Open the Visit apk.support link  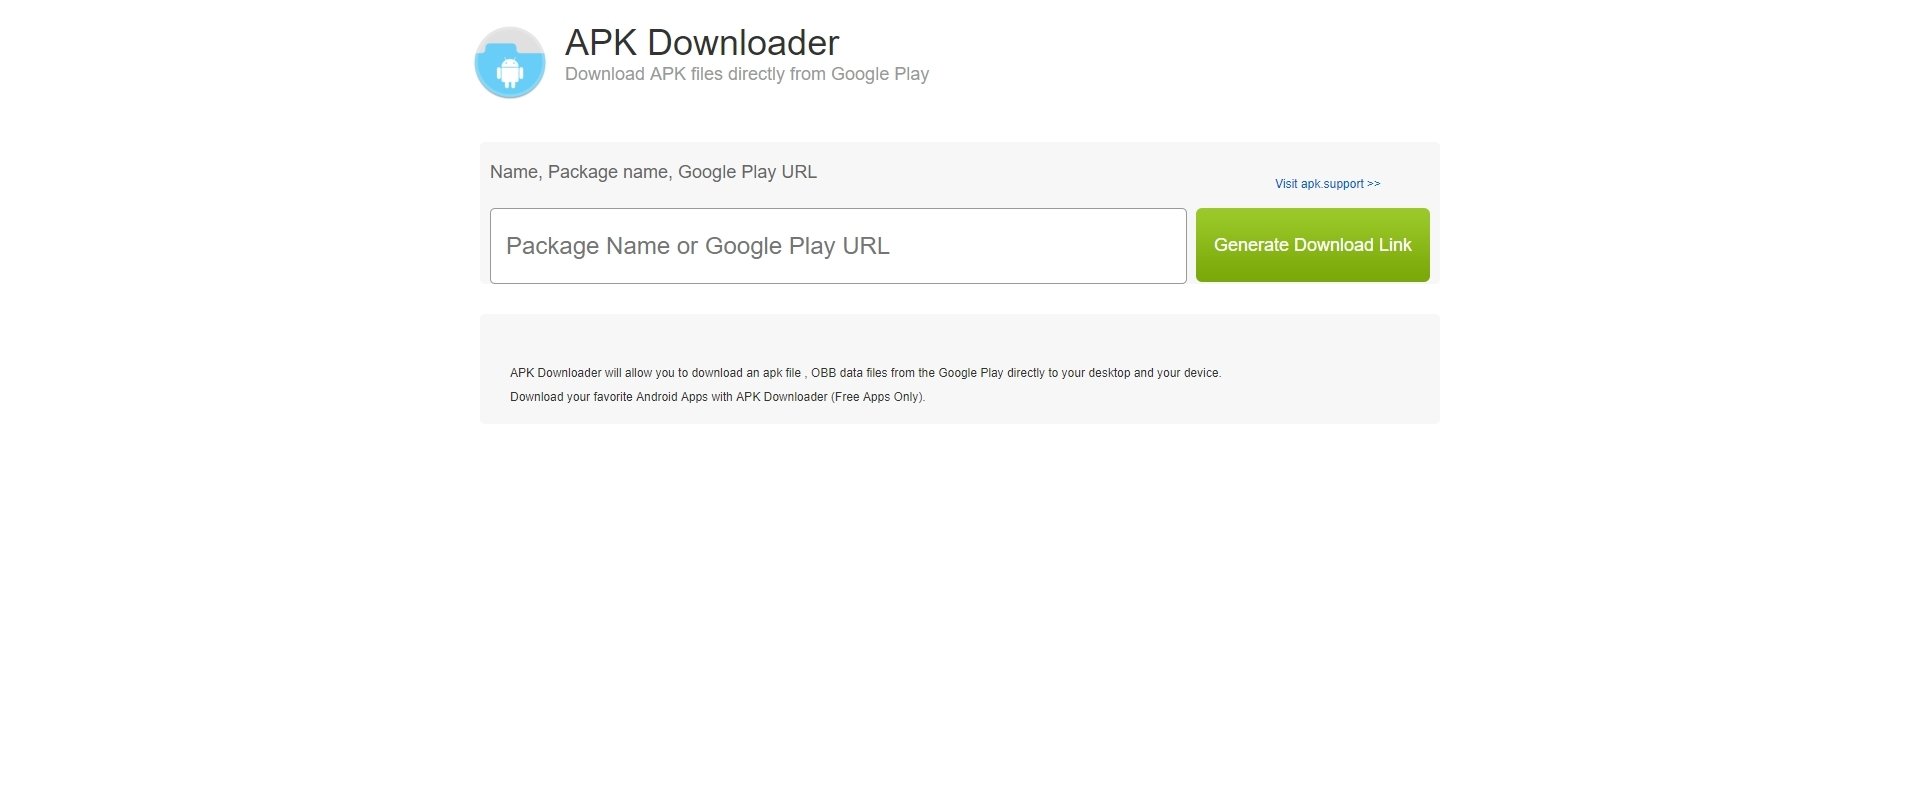coord(1327,184)
